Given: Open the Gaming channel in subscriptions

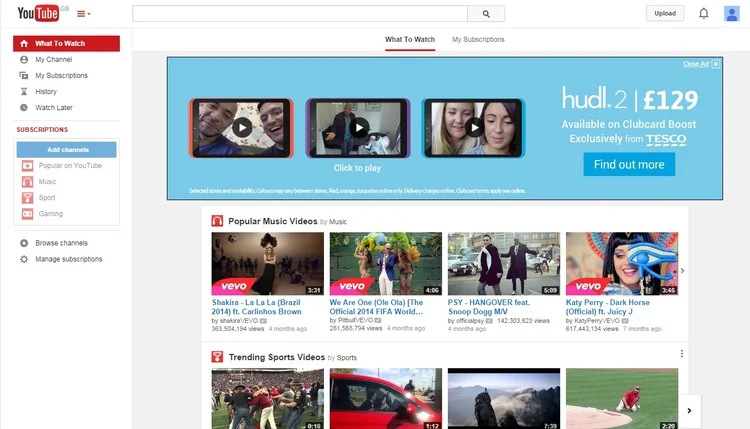Looking at the screenshot, I should [51, 214].
